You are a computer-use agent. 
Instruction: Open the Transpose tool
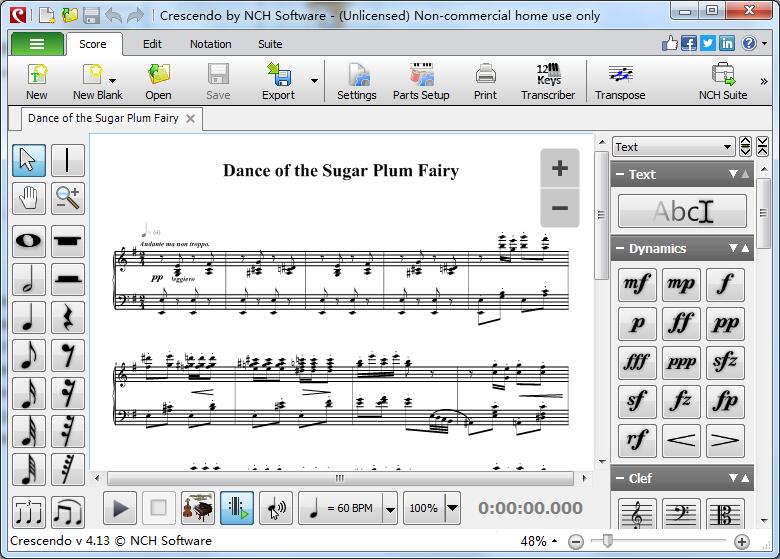pyautogui.click(x=620, y=82)
